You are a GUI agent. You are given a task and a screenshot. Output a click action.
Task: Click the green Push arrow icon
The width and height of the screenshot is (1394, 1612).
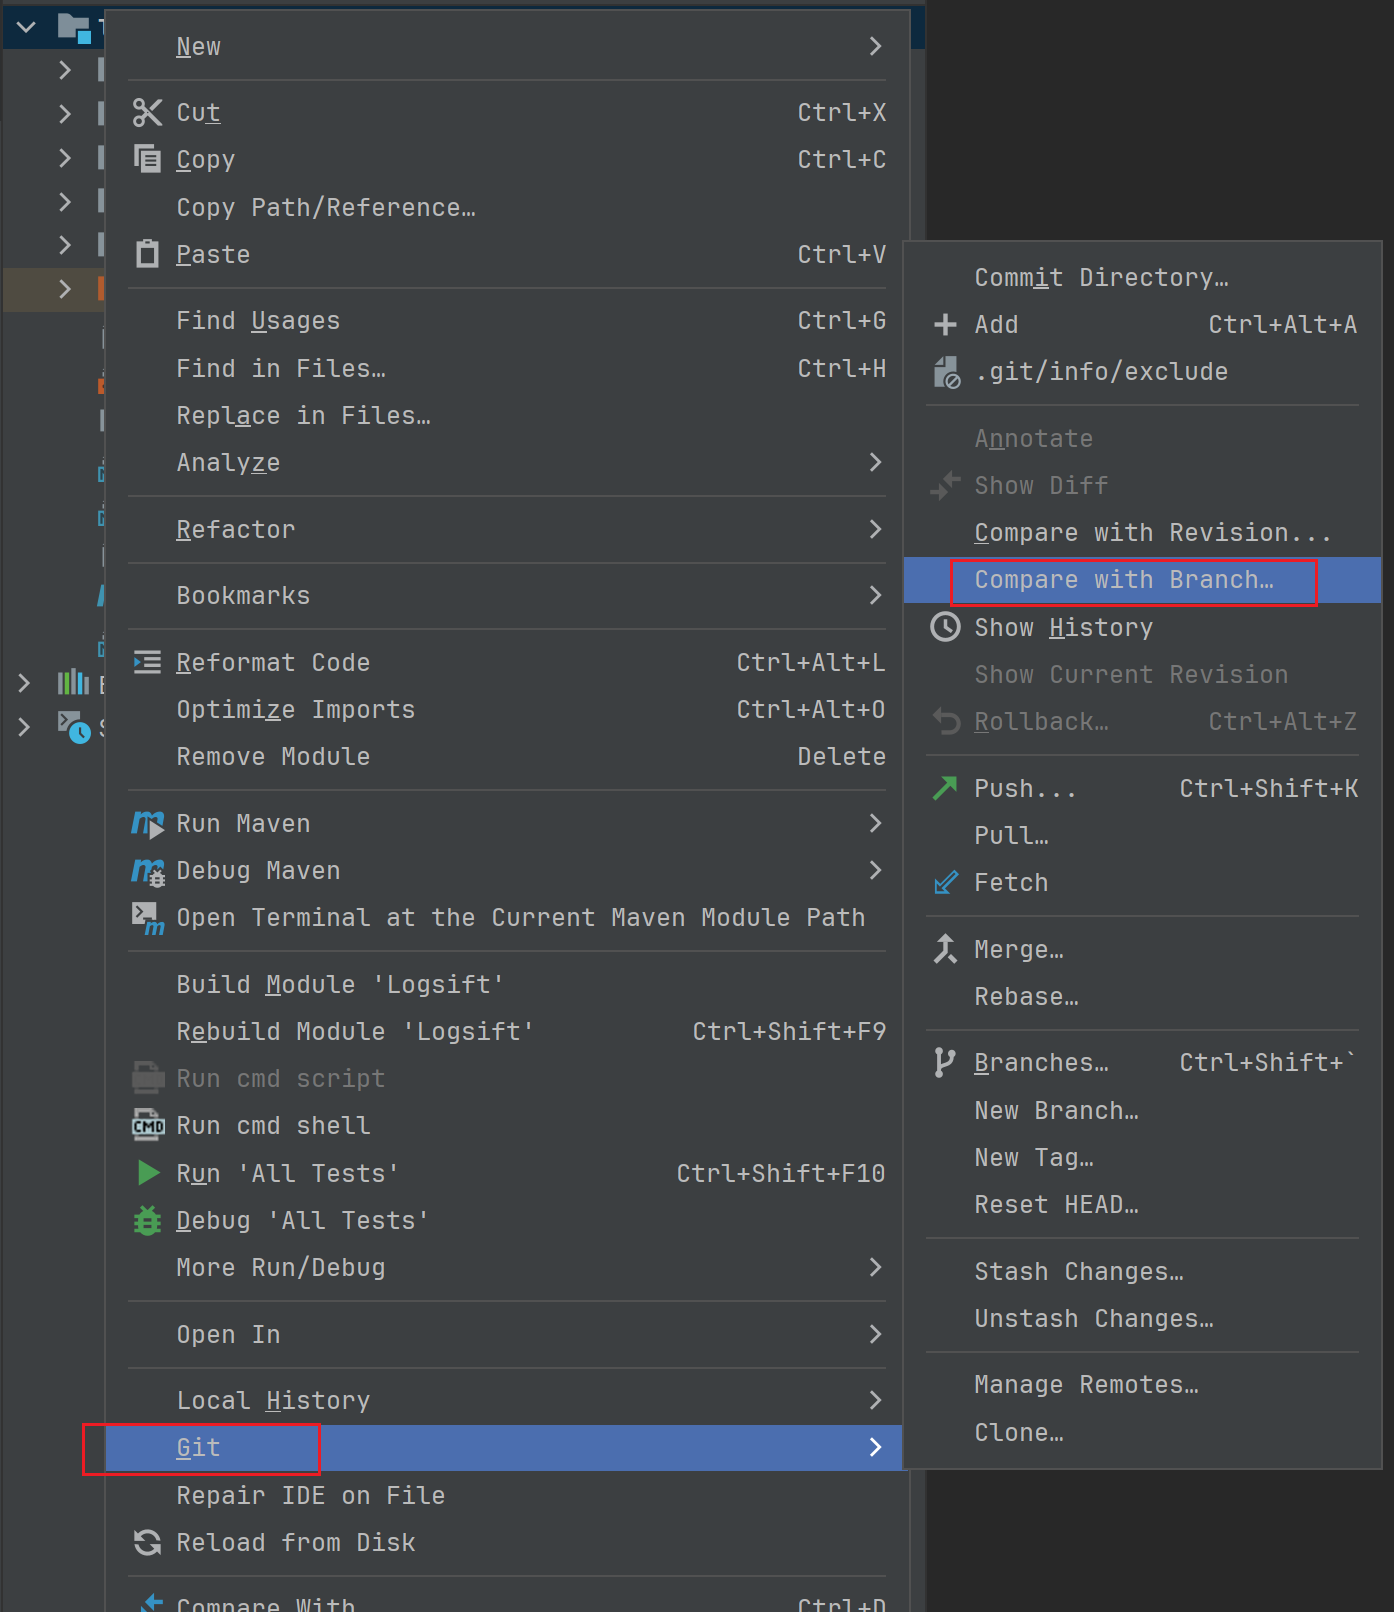pos(944,788)
